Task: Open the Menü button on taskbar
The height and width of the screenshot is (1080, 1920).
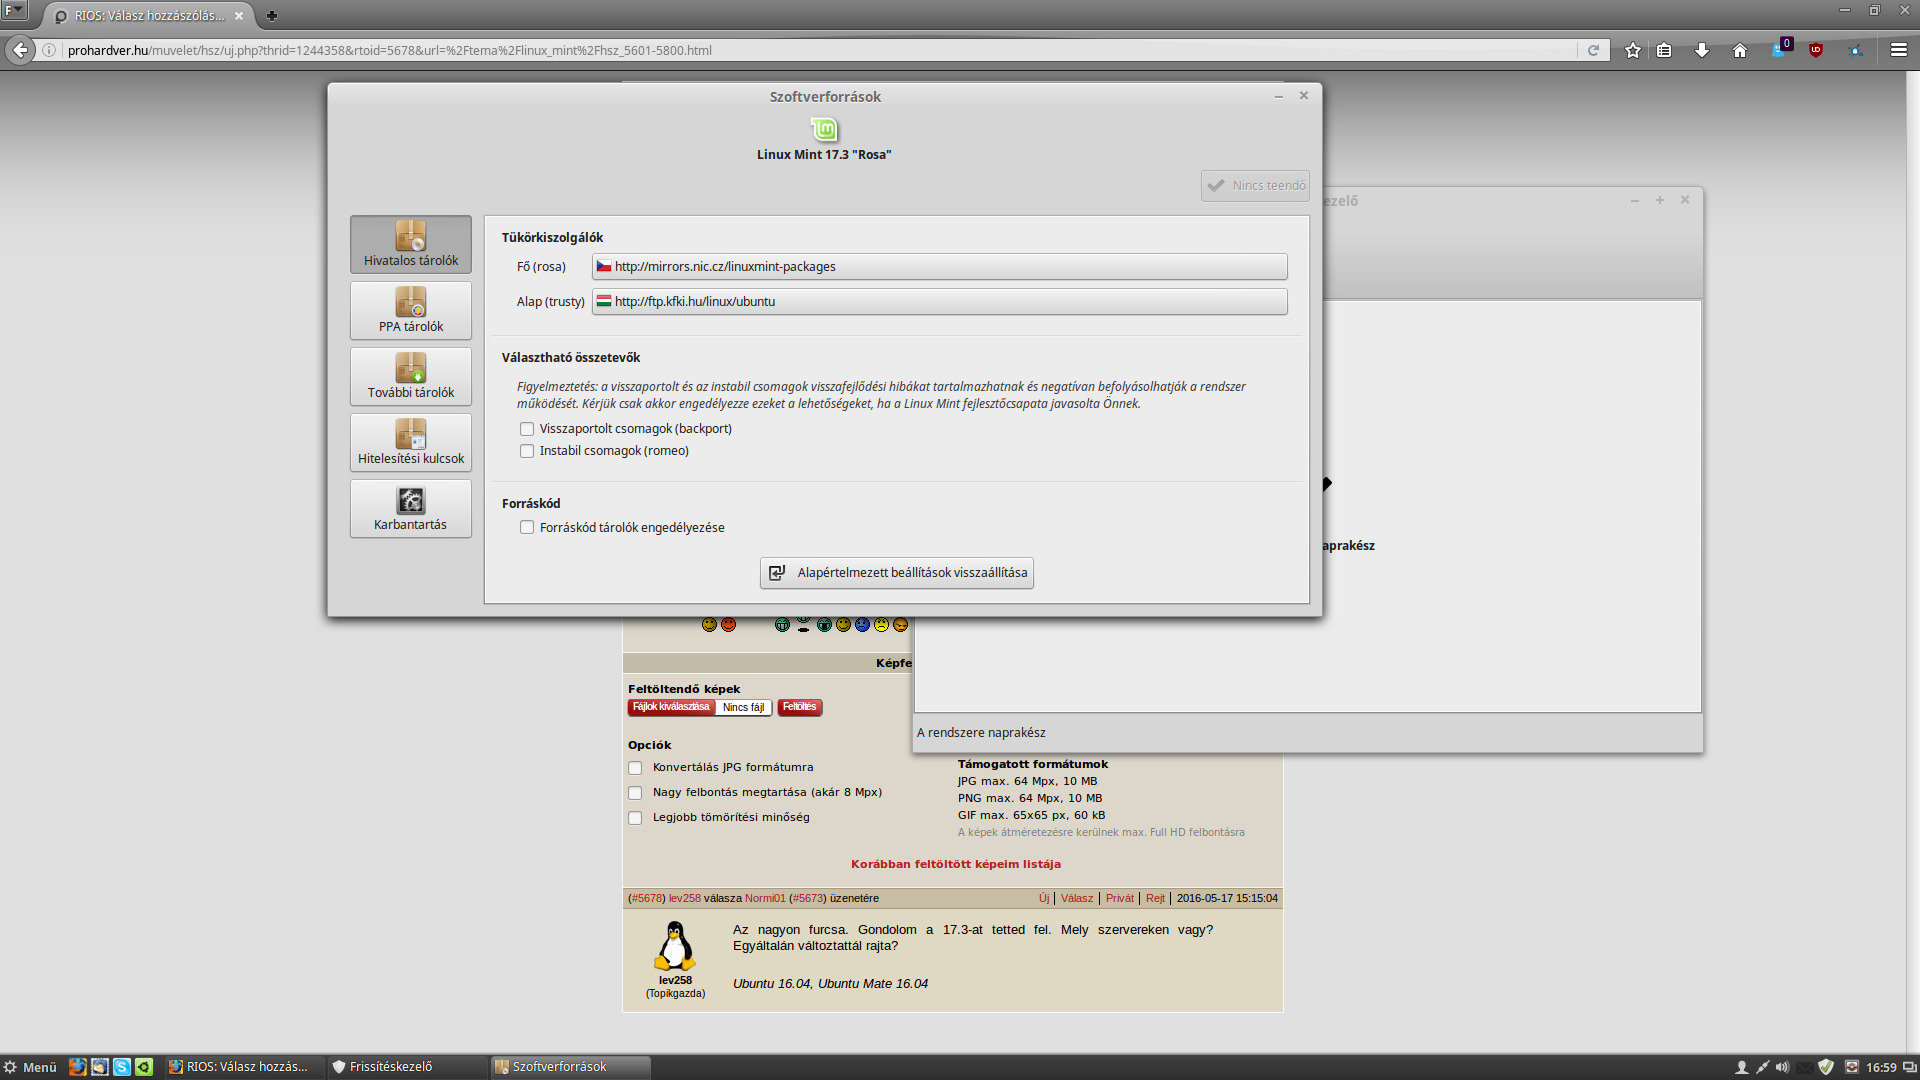Action: point(31,1067)
